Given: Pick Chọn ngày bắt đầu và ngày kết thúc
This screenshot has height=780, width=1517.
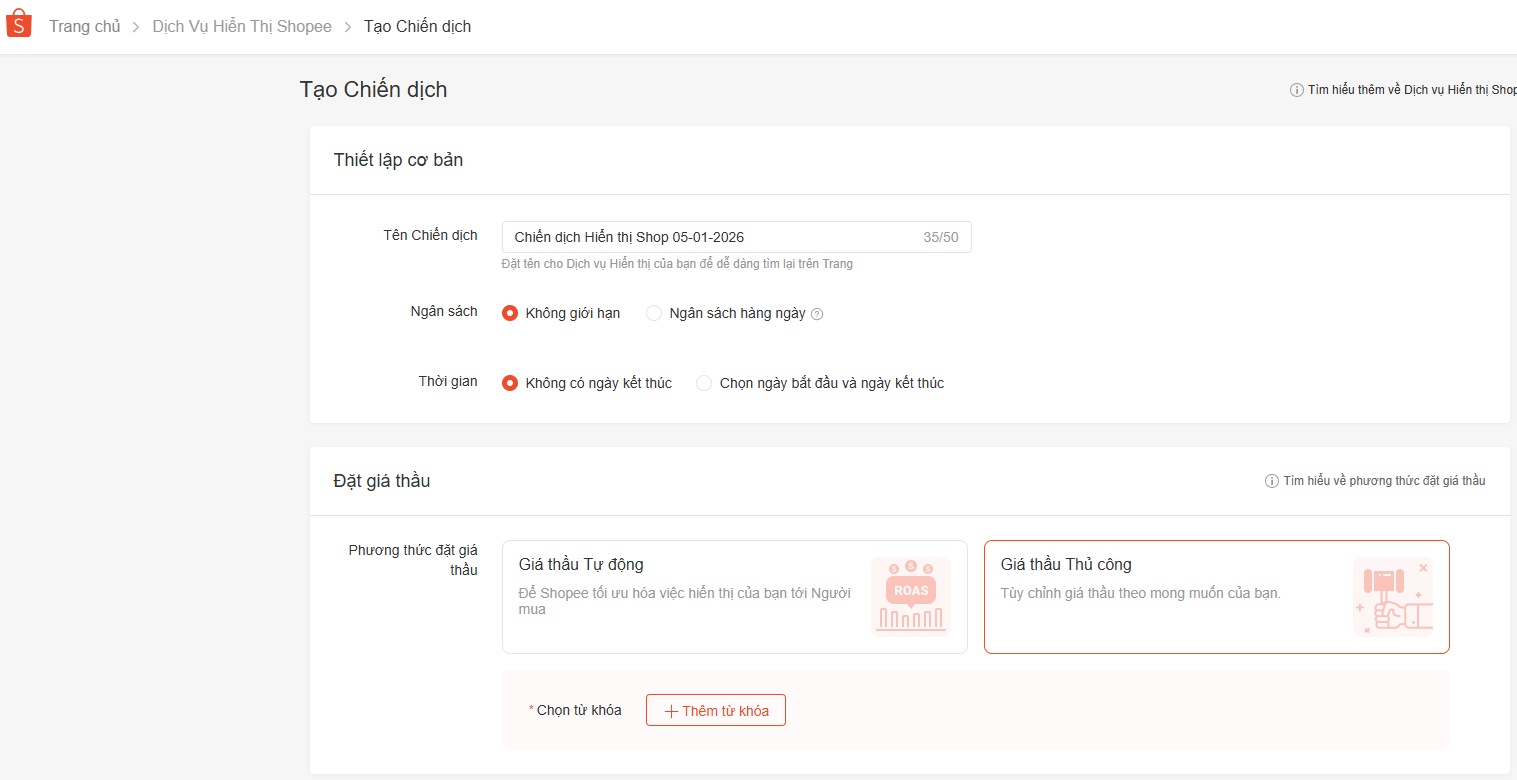Looking at the screenshot, I should [704, 383].
